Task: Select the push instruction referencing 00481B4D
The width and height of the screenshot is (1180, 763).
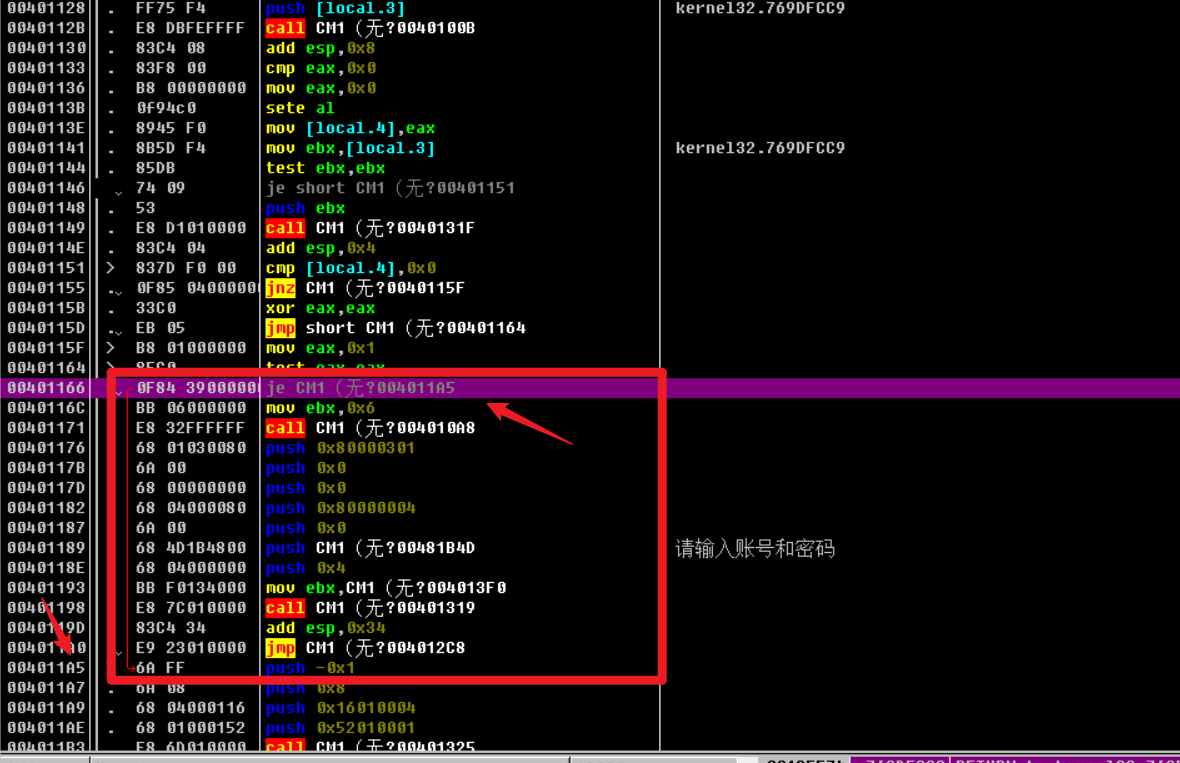Action: tap(370, 548)
